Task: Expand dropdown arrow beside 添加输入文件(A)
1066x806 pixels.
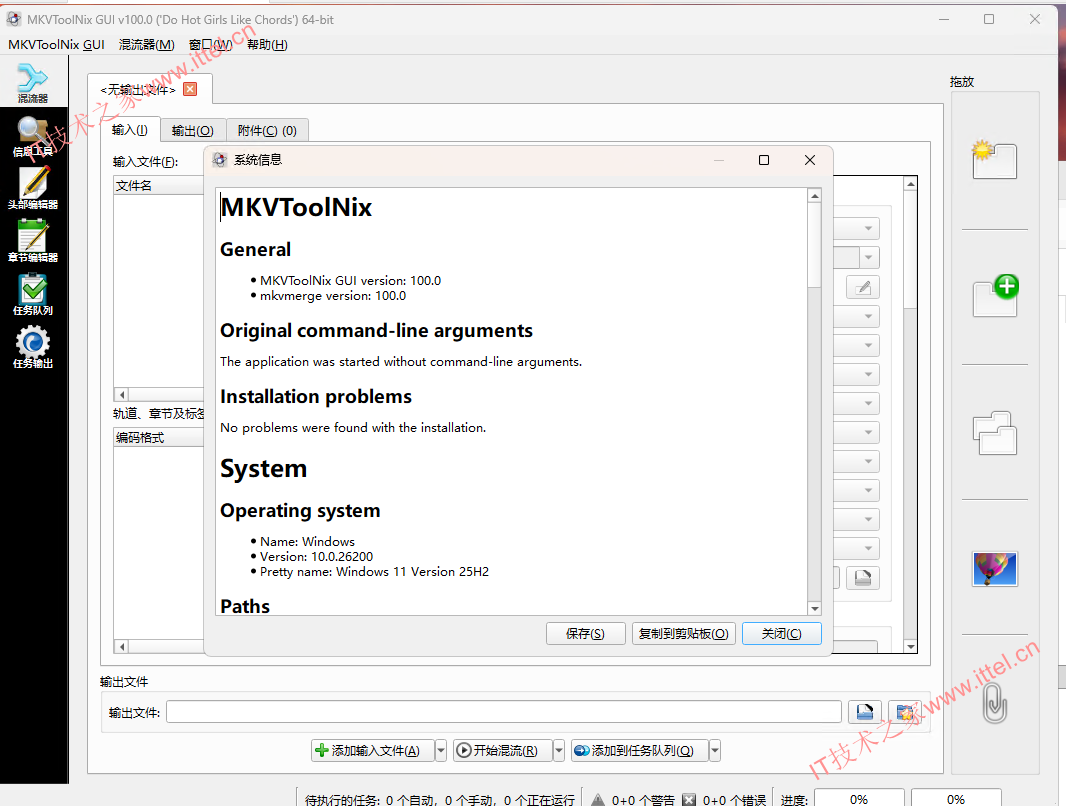Action: tap(441, 750)
